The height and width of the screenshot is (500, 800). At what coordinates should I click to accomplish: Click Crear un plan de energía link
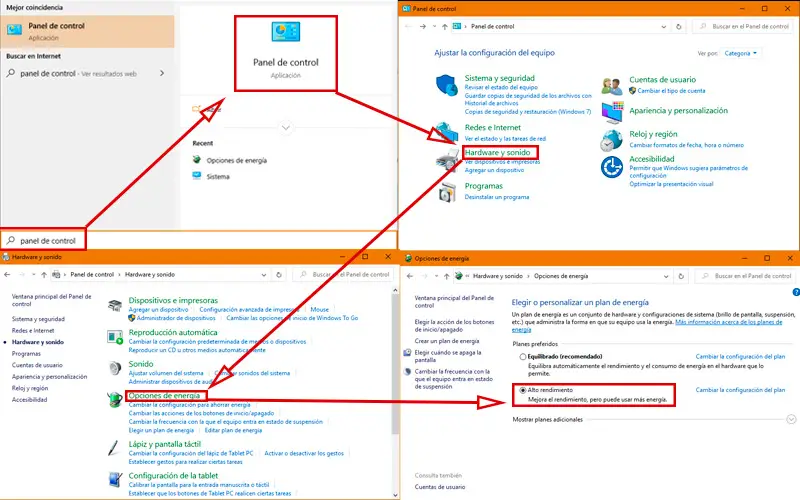point(447,341)
